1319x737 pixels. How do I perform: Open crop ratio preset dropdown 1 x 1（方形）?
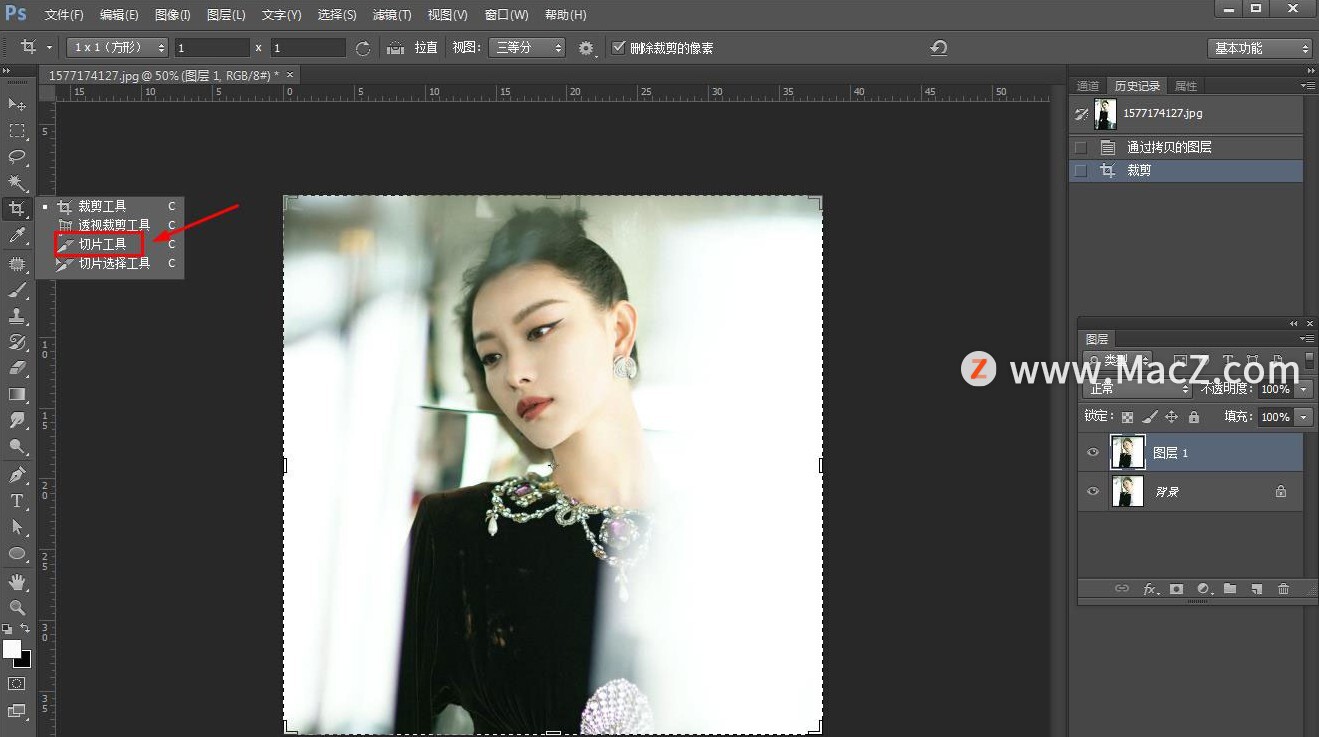(118, 48)
